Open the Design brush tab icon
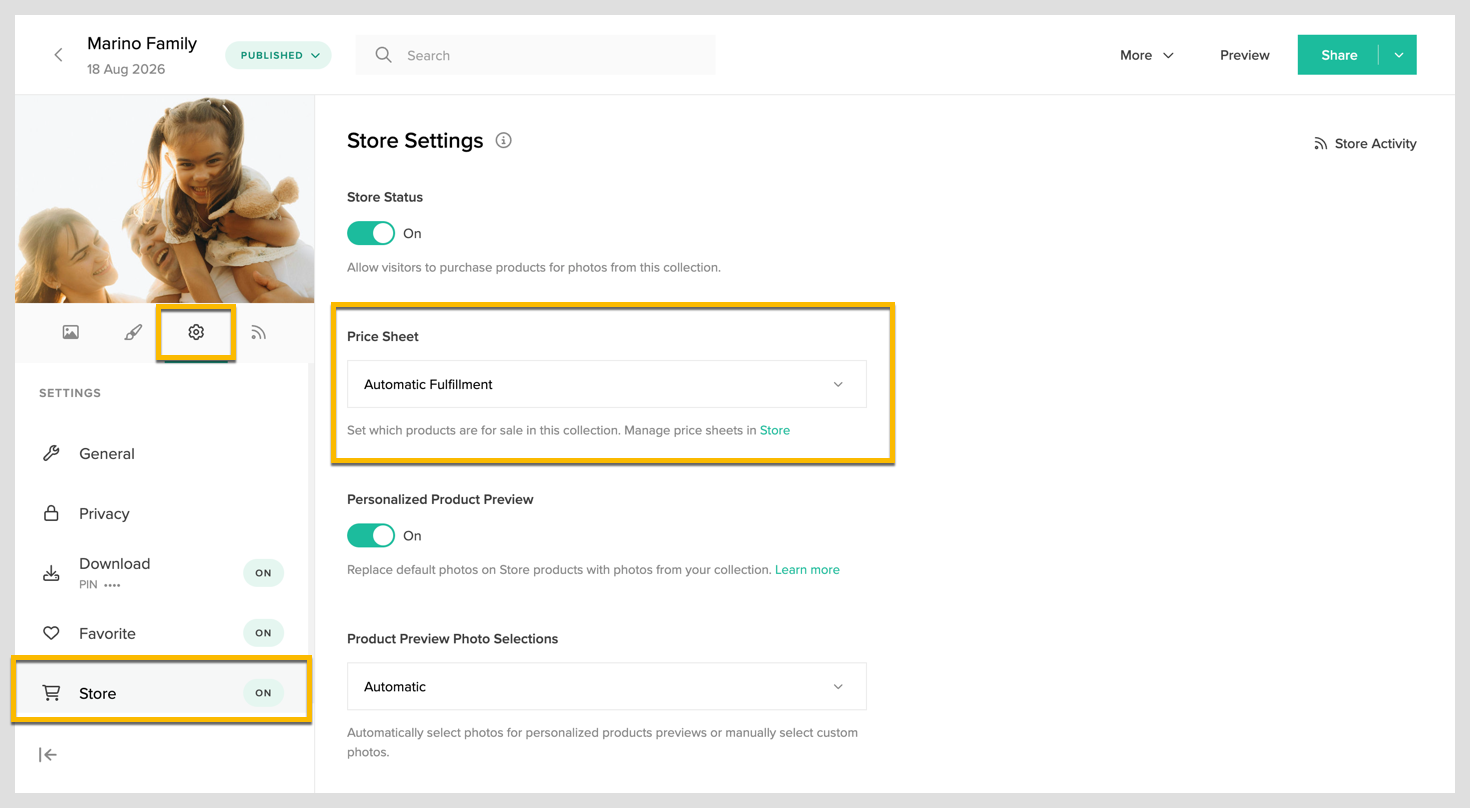The height and width of the screenshot is (808, 1470). coord(133,332)
